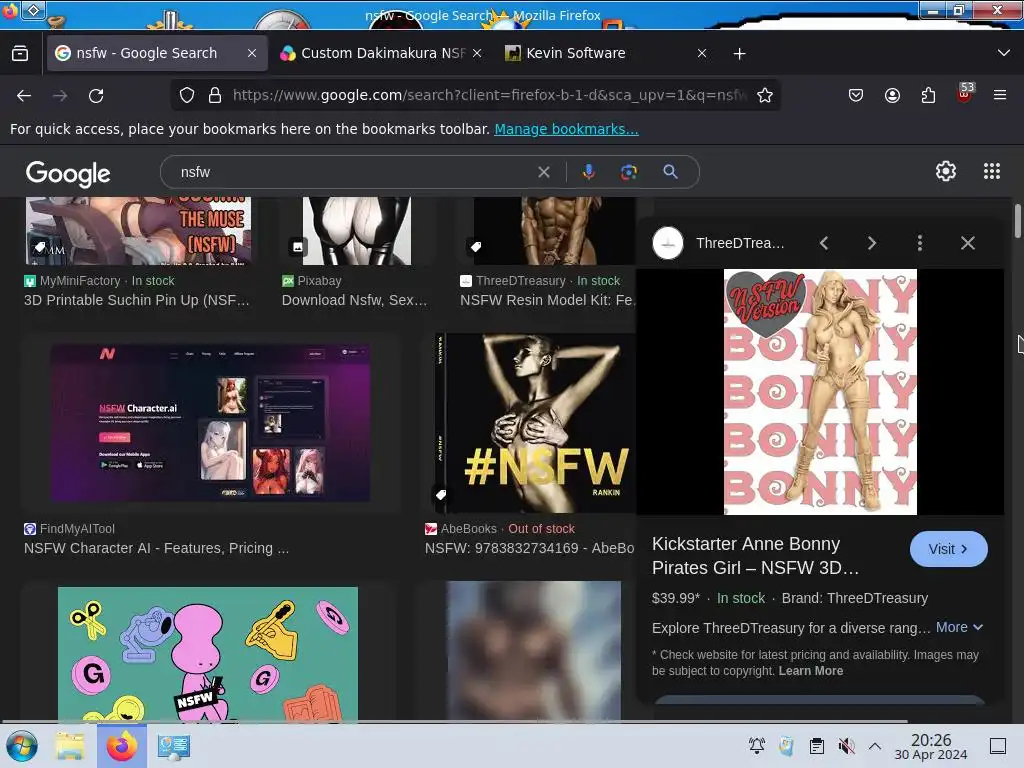Start Google voice search microphone

(588, 172)
